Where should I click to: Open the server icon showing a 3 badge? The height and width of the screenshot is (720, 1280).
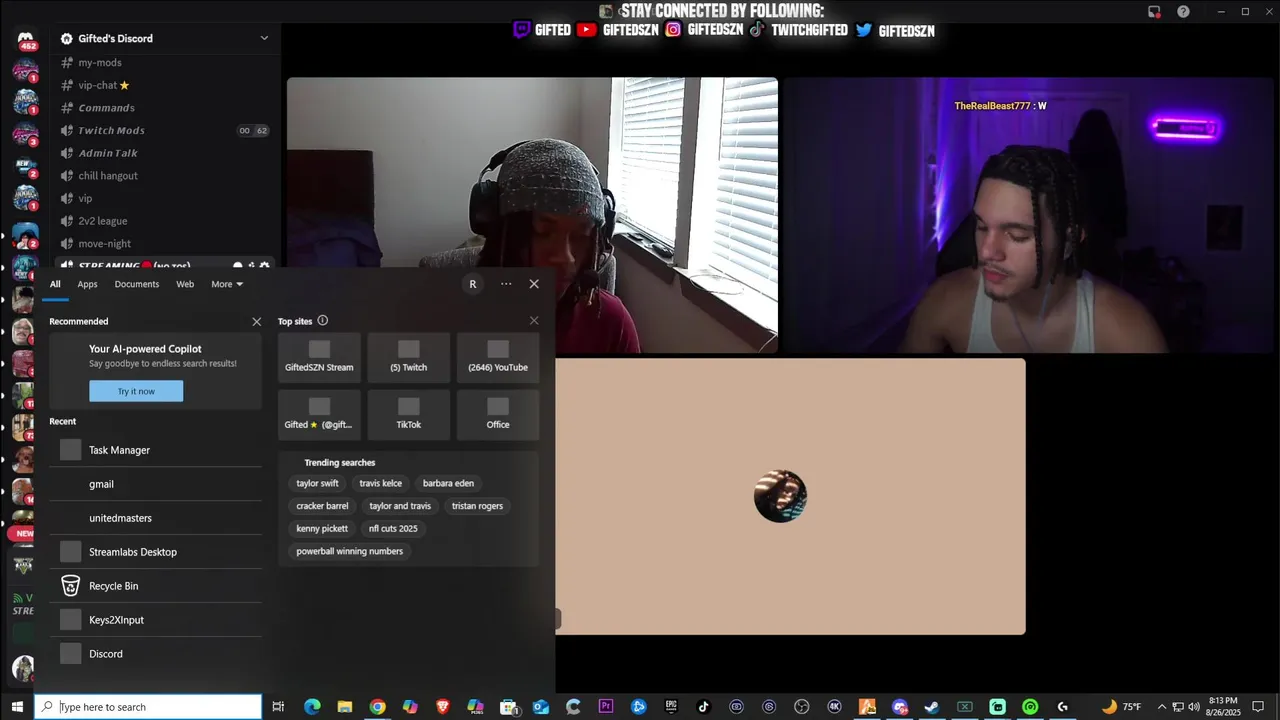click(25, 134)
